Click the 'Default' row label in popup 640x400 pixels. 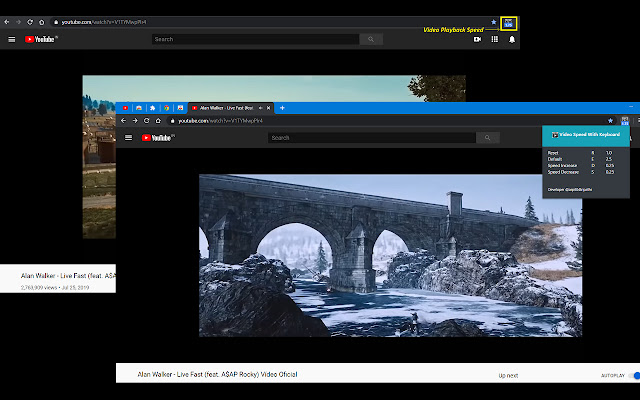555,159
